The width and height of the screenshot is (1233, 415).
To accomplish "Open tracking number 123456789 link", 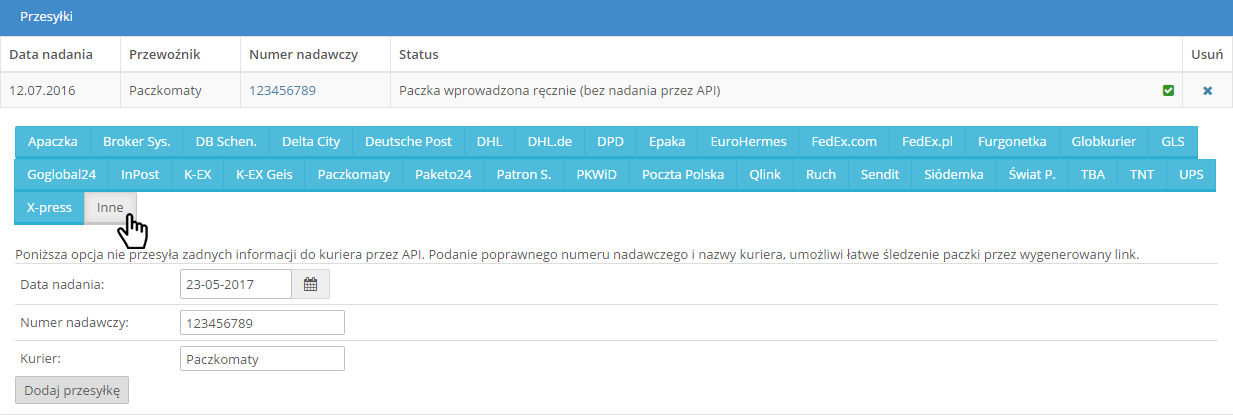I will click(283, 91).
